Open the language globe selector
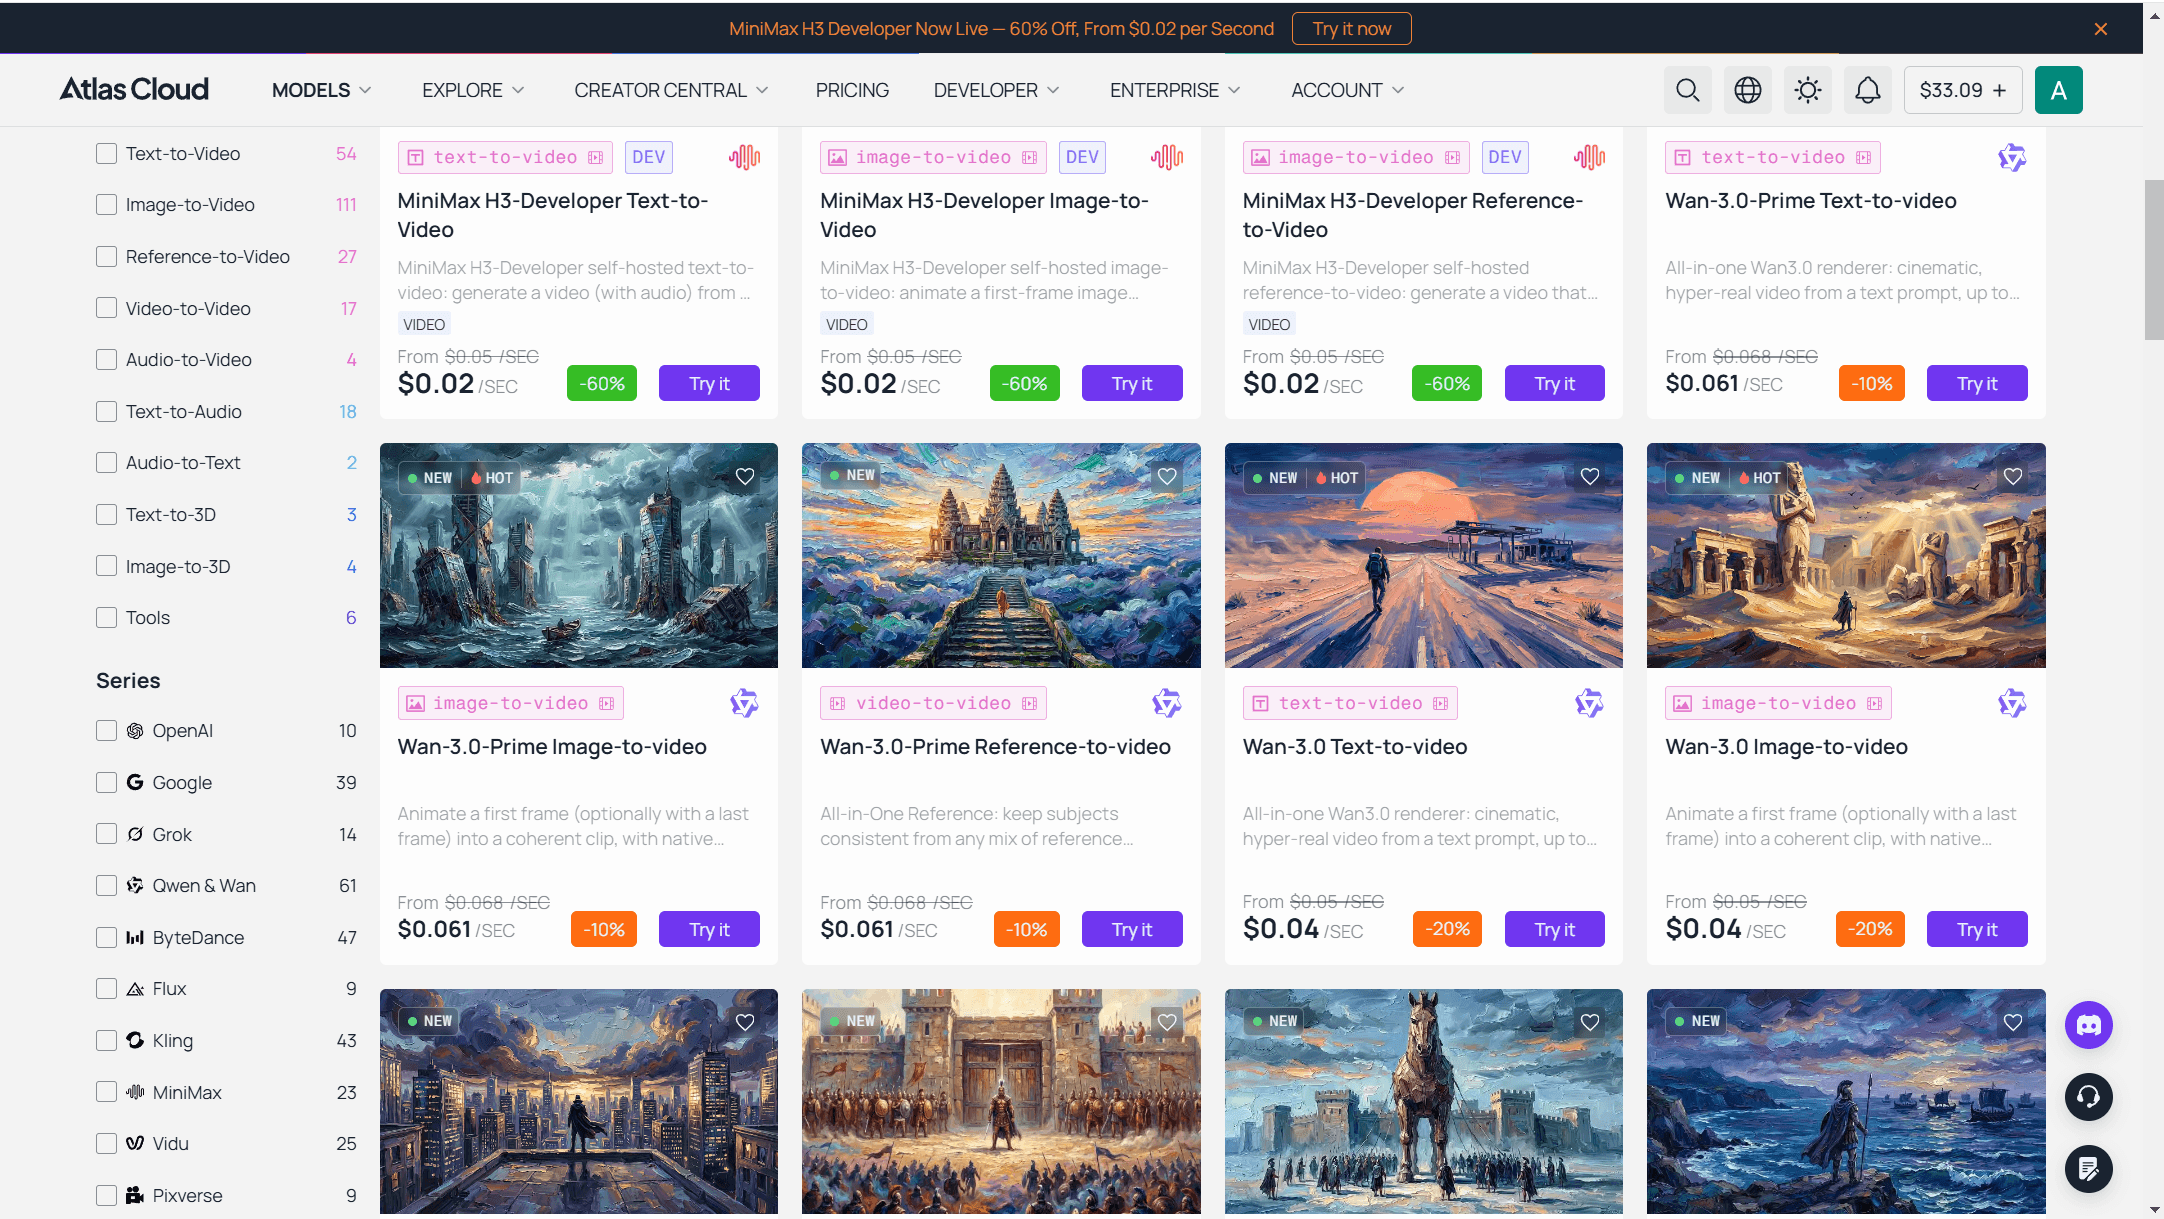 point(1747,90)
